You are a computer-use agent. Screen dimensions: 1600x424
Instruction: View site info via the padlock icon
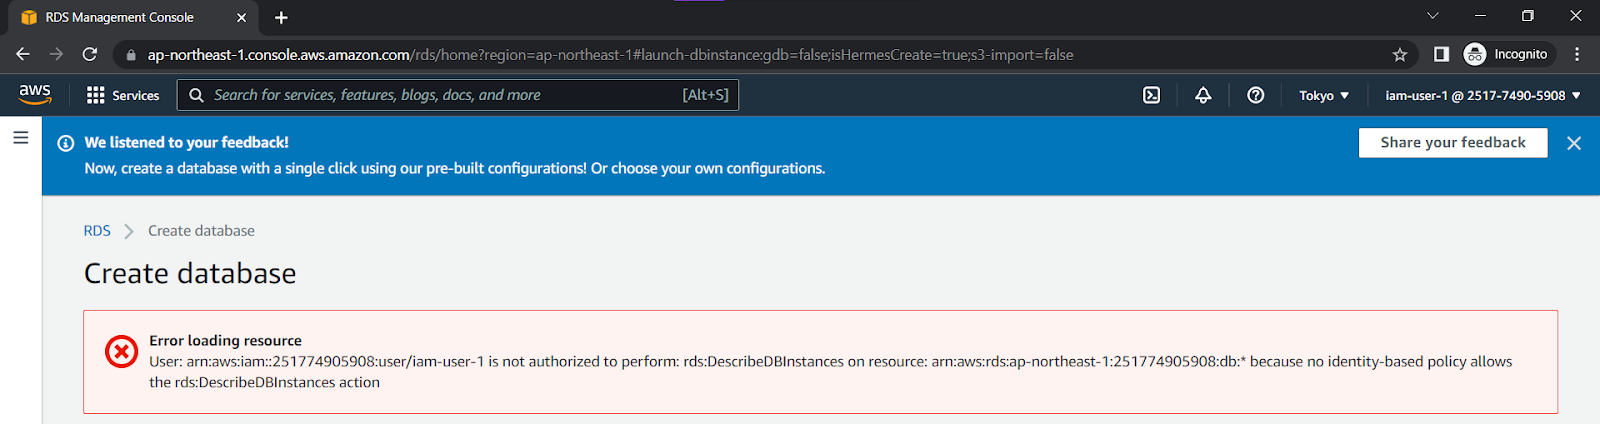pyautogui.click(x=131, y=55)
